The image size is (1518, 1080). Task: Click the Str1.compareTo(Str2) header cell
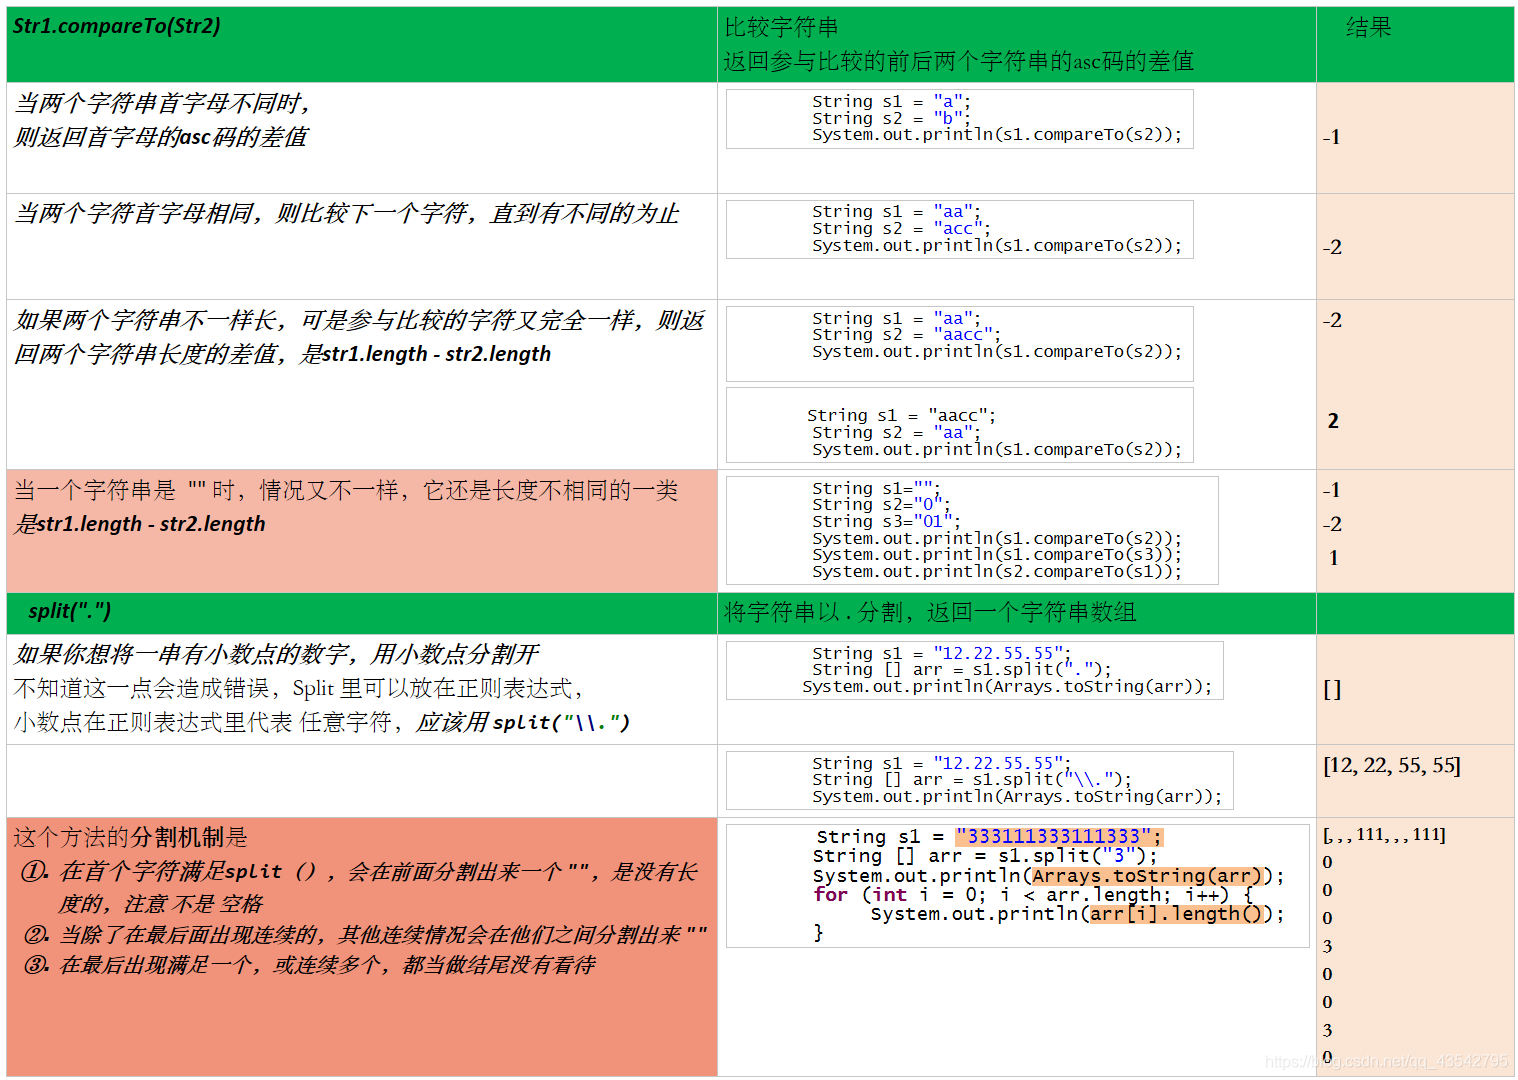coord(361,44)
